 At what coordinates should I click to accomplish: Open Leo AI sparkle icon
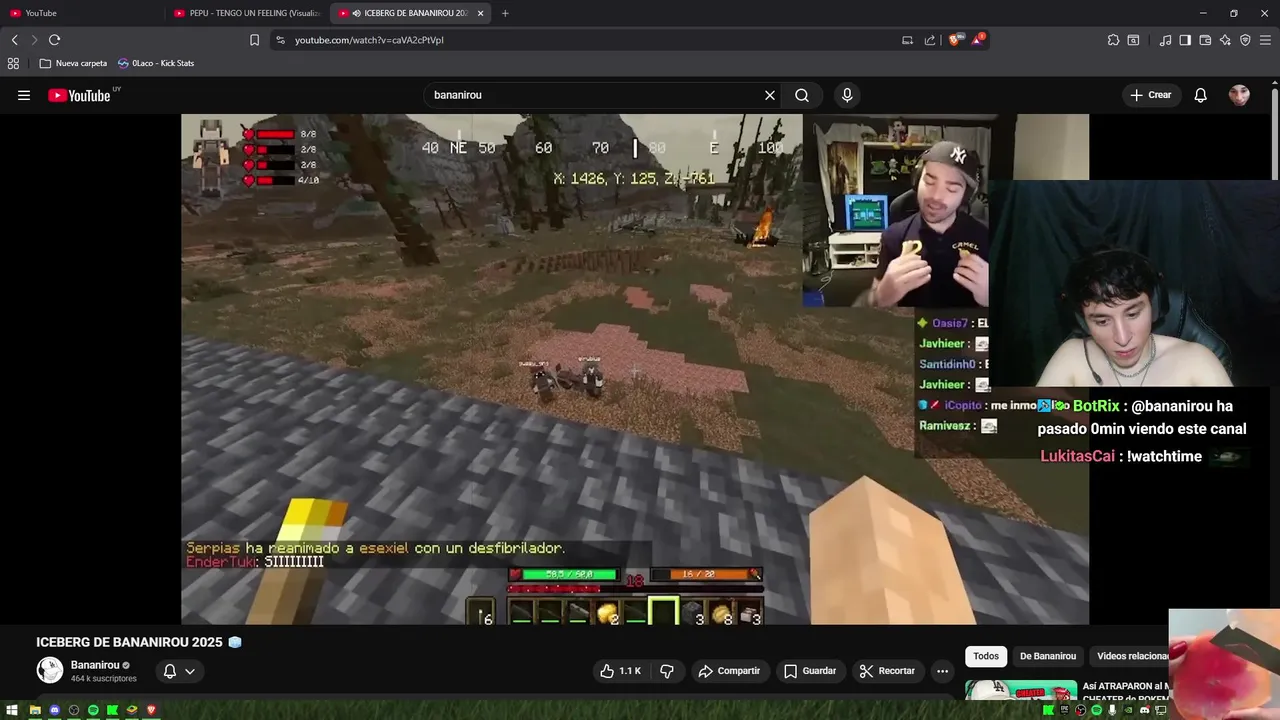(1225, 40)
